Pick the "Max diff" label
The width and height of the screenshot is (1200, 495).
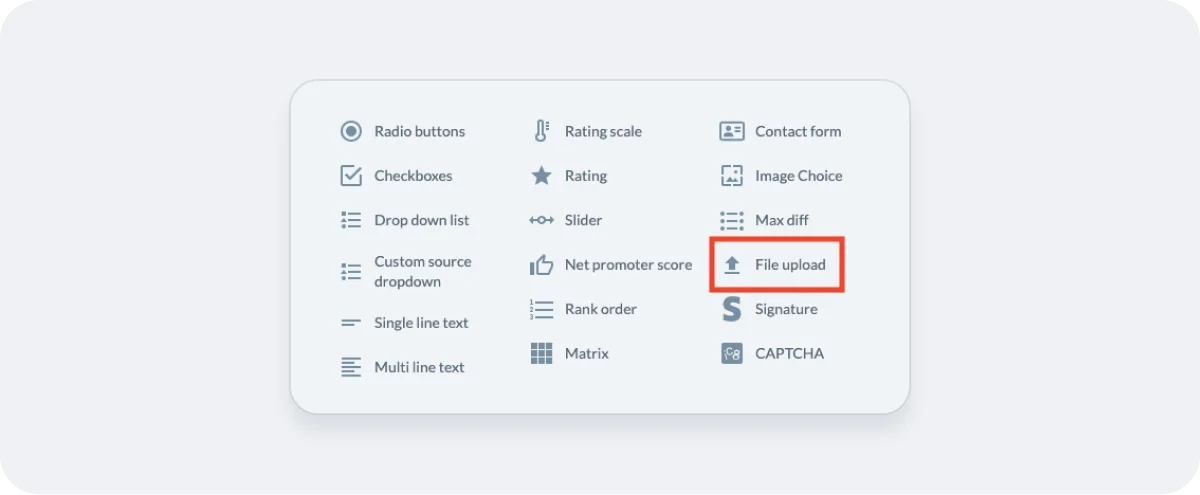(x=782, y=220)
